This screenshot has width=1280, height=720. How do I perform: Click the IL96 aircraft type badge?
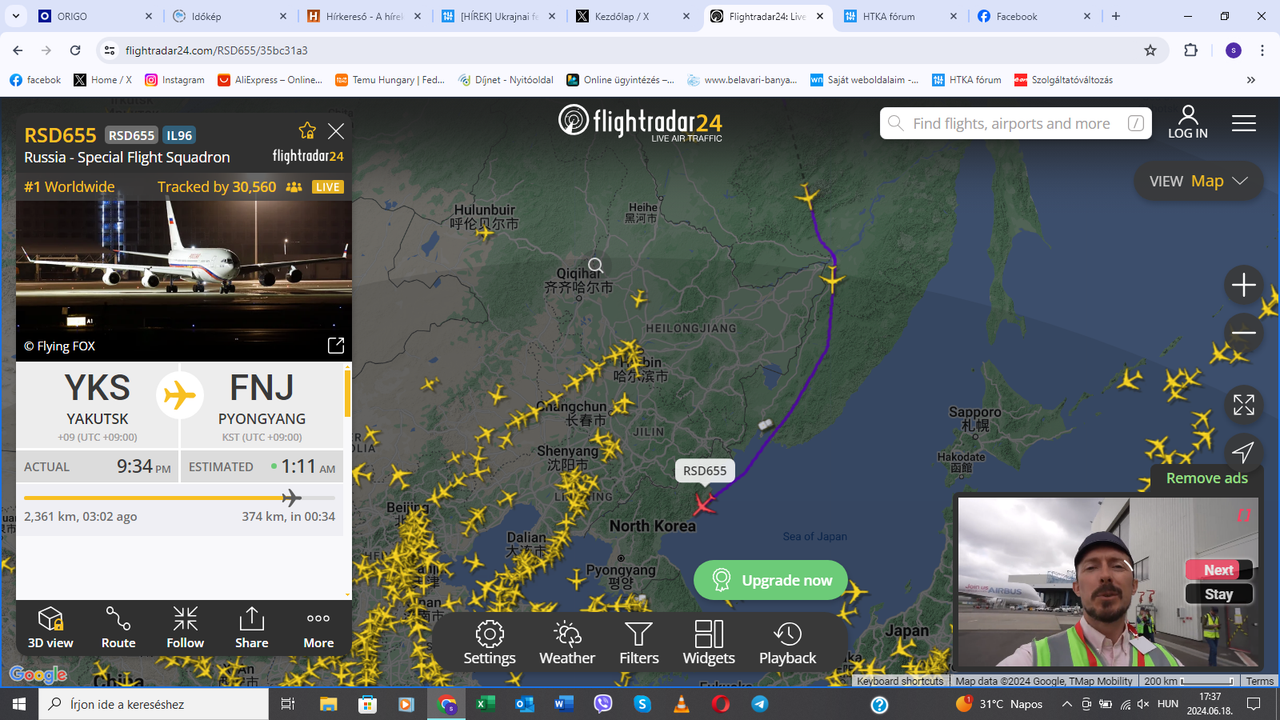coord(179,136)
